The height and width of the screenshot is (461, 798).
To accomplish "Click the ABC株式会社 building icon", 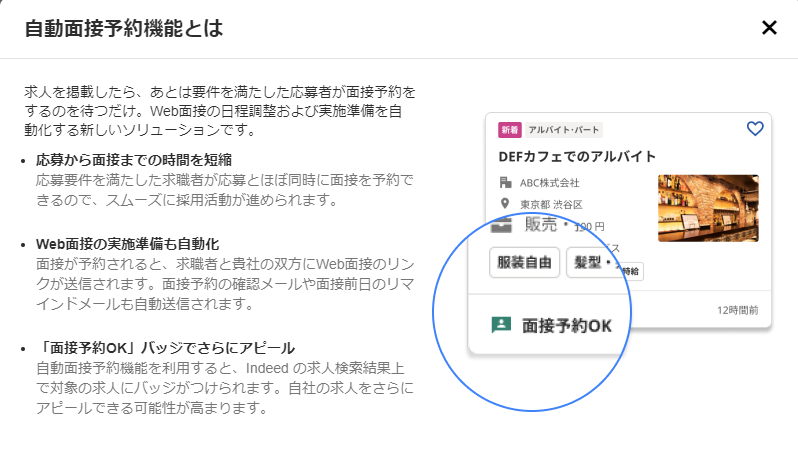I will coord(505,182).
